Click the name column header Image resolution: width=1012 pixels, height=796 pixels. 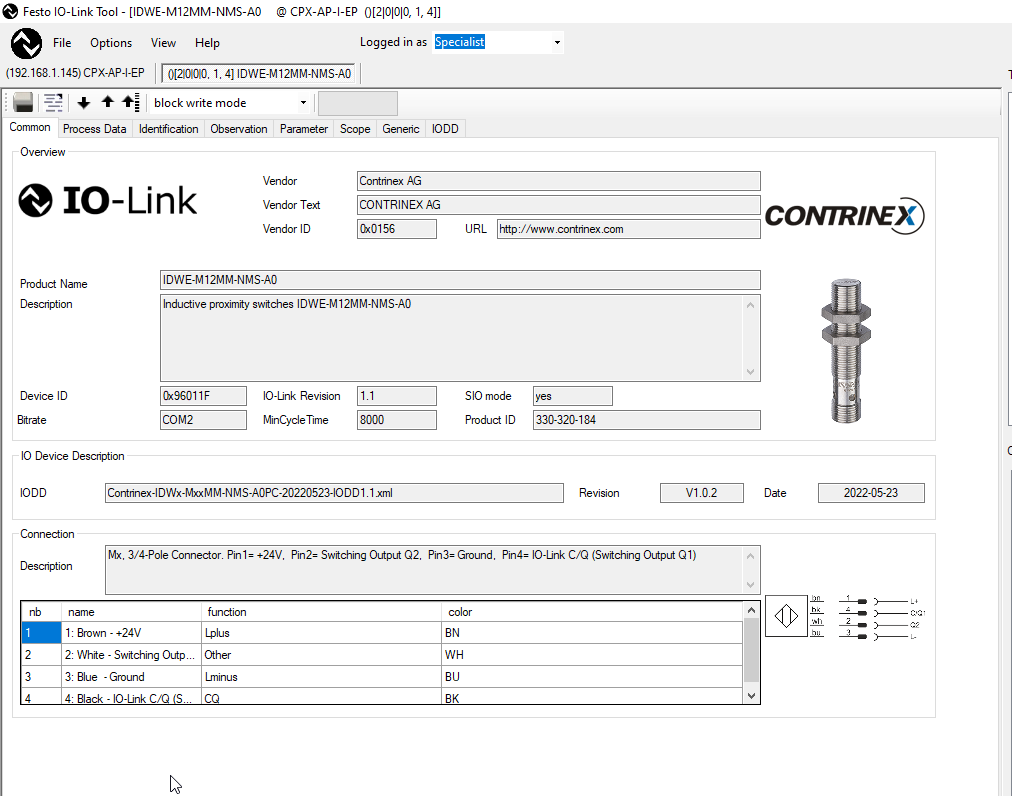pos(132,611)
